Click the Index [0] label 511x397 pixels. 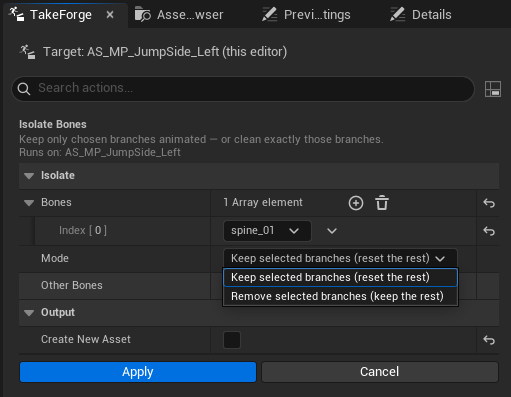(83, 230)
